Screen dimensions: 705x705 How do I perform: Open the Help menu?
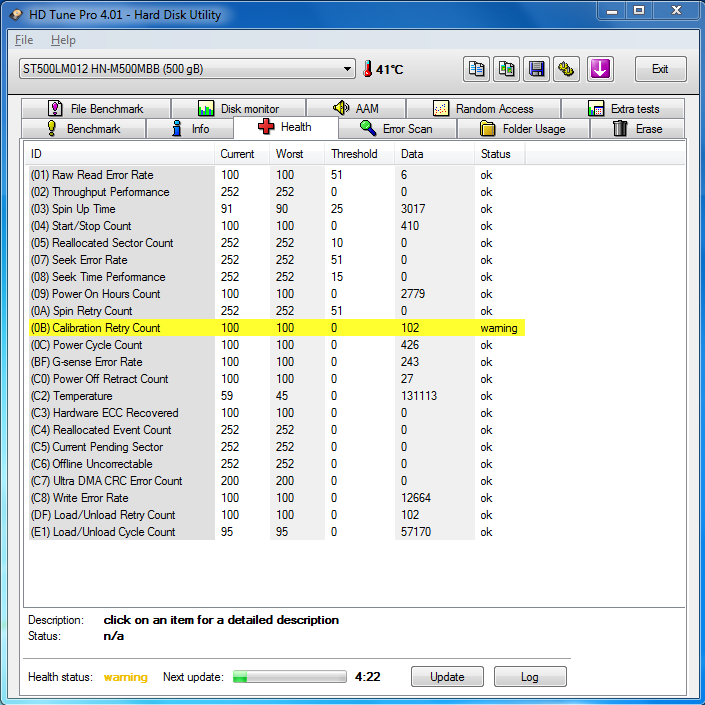[63, 40]
